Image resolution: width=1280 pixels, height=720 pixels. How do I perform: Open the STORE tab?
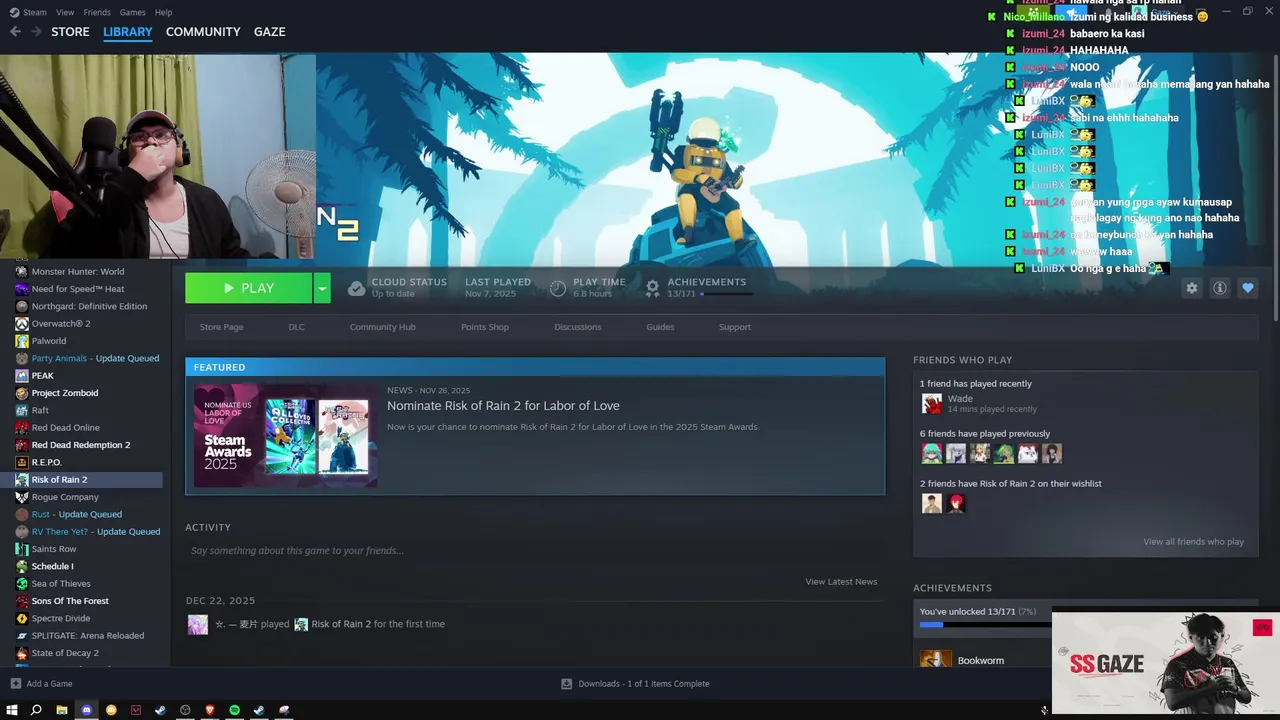tap(70, 32)
